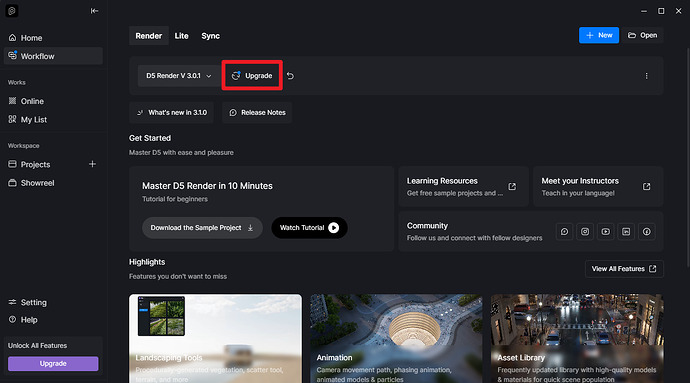Collapse the sidebar with the arrow icon
This screenshot has height=383, width=690.
point(94,11)
